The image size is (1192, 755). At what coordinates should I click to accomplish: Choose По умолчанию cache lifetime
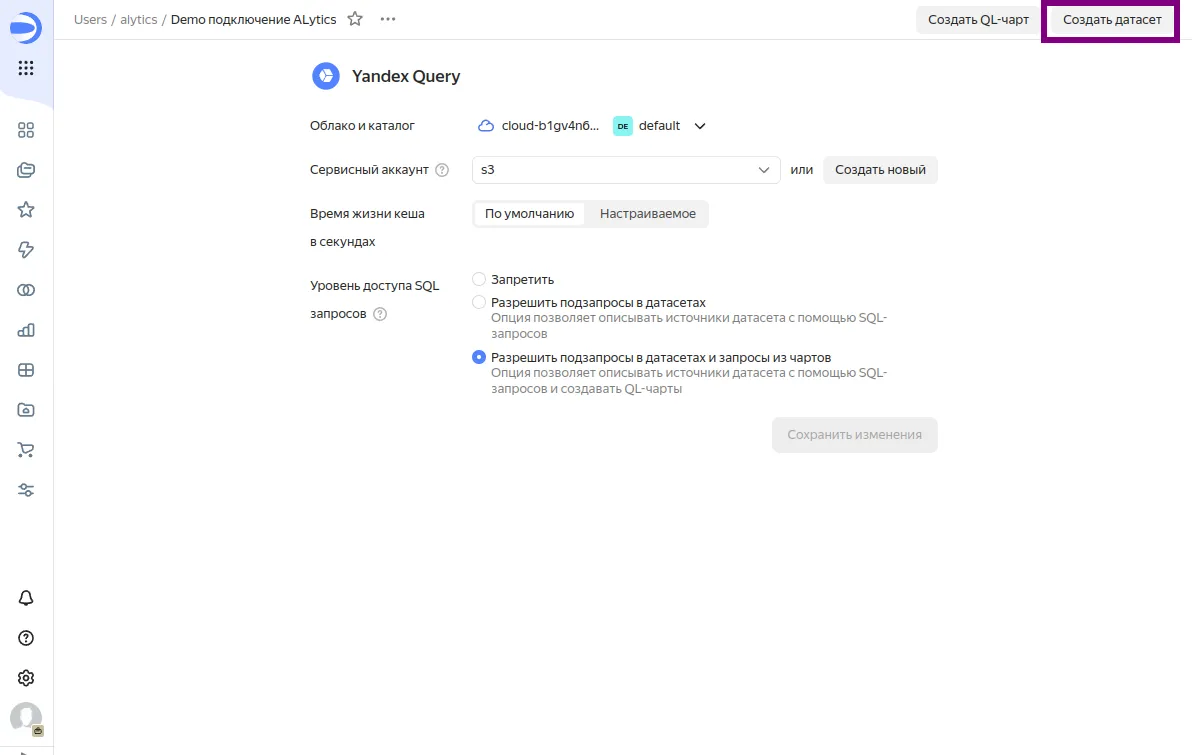[x=529, y=214]
